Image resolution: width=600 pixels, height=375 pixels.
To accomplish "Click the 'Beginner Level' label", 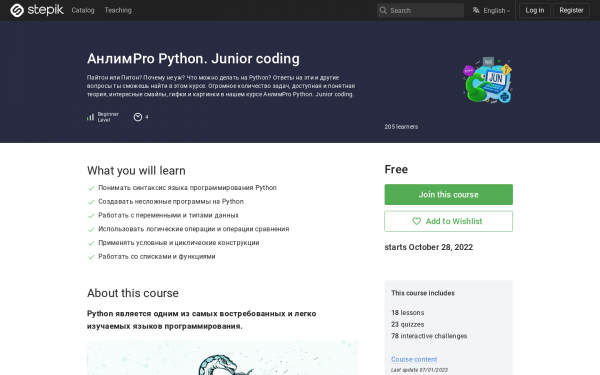I will point(108,117).
